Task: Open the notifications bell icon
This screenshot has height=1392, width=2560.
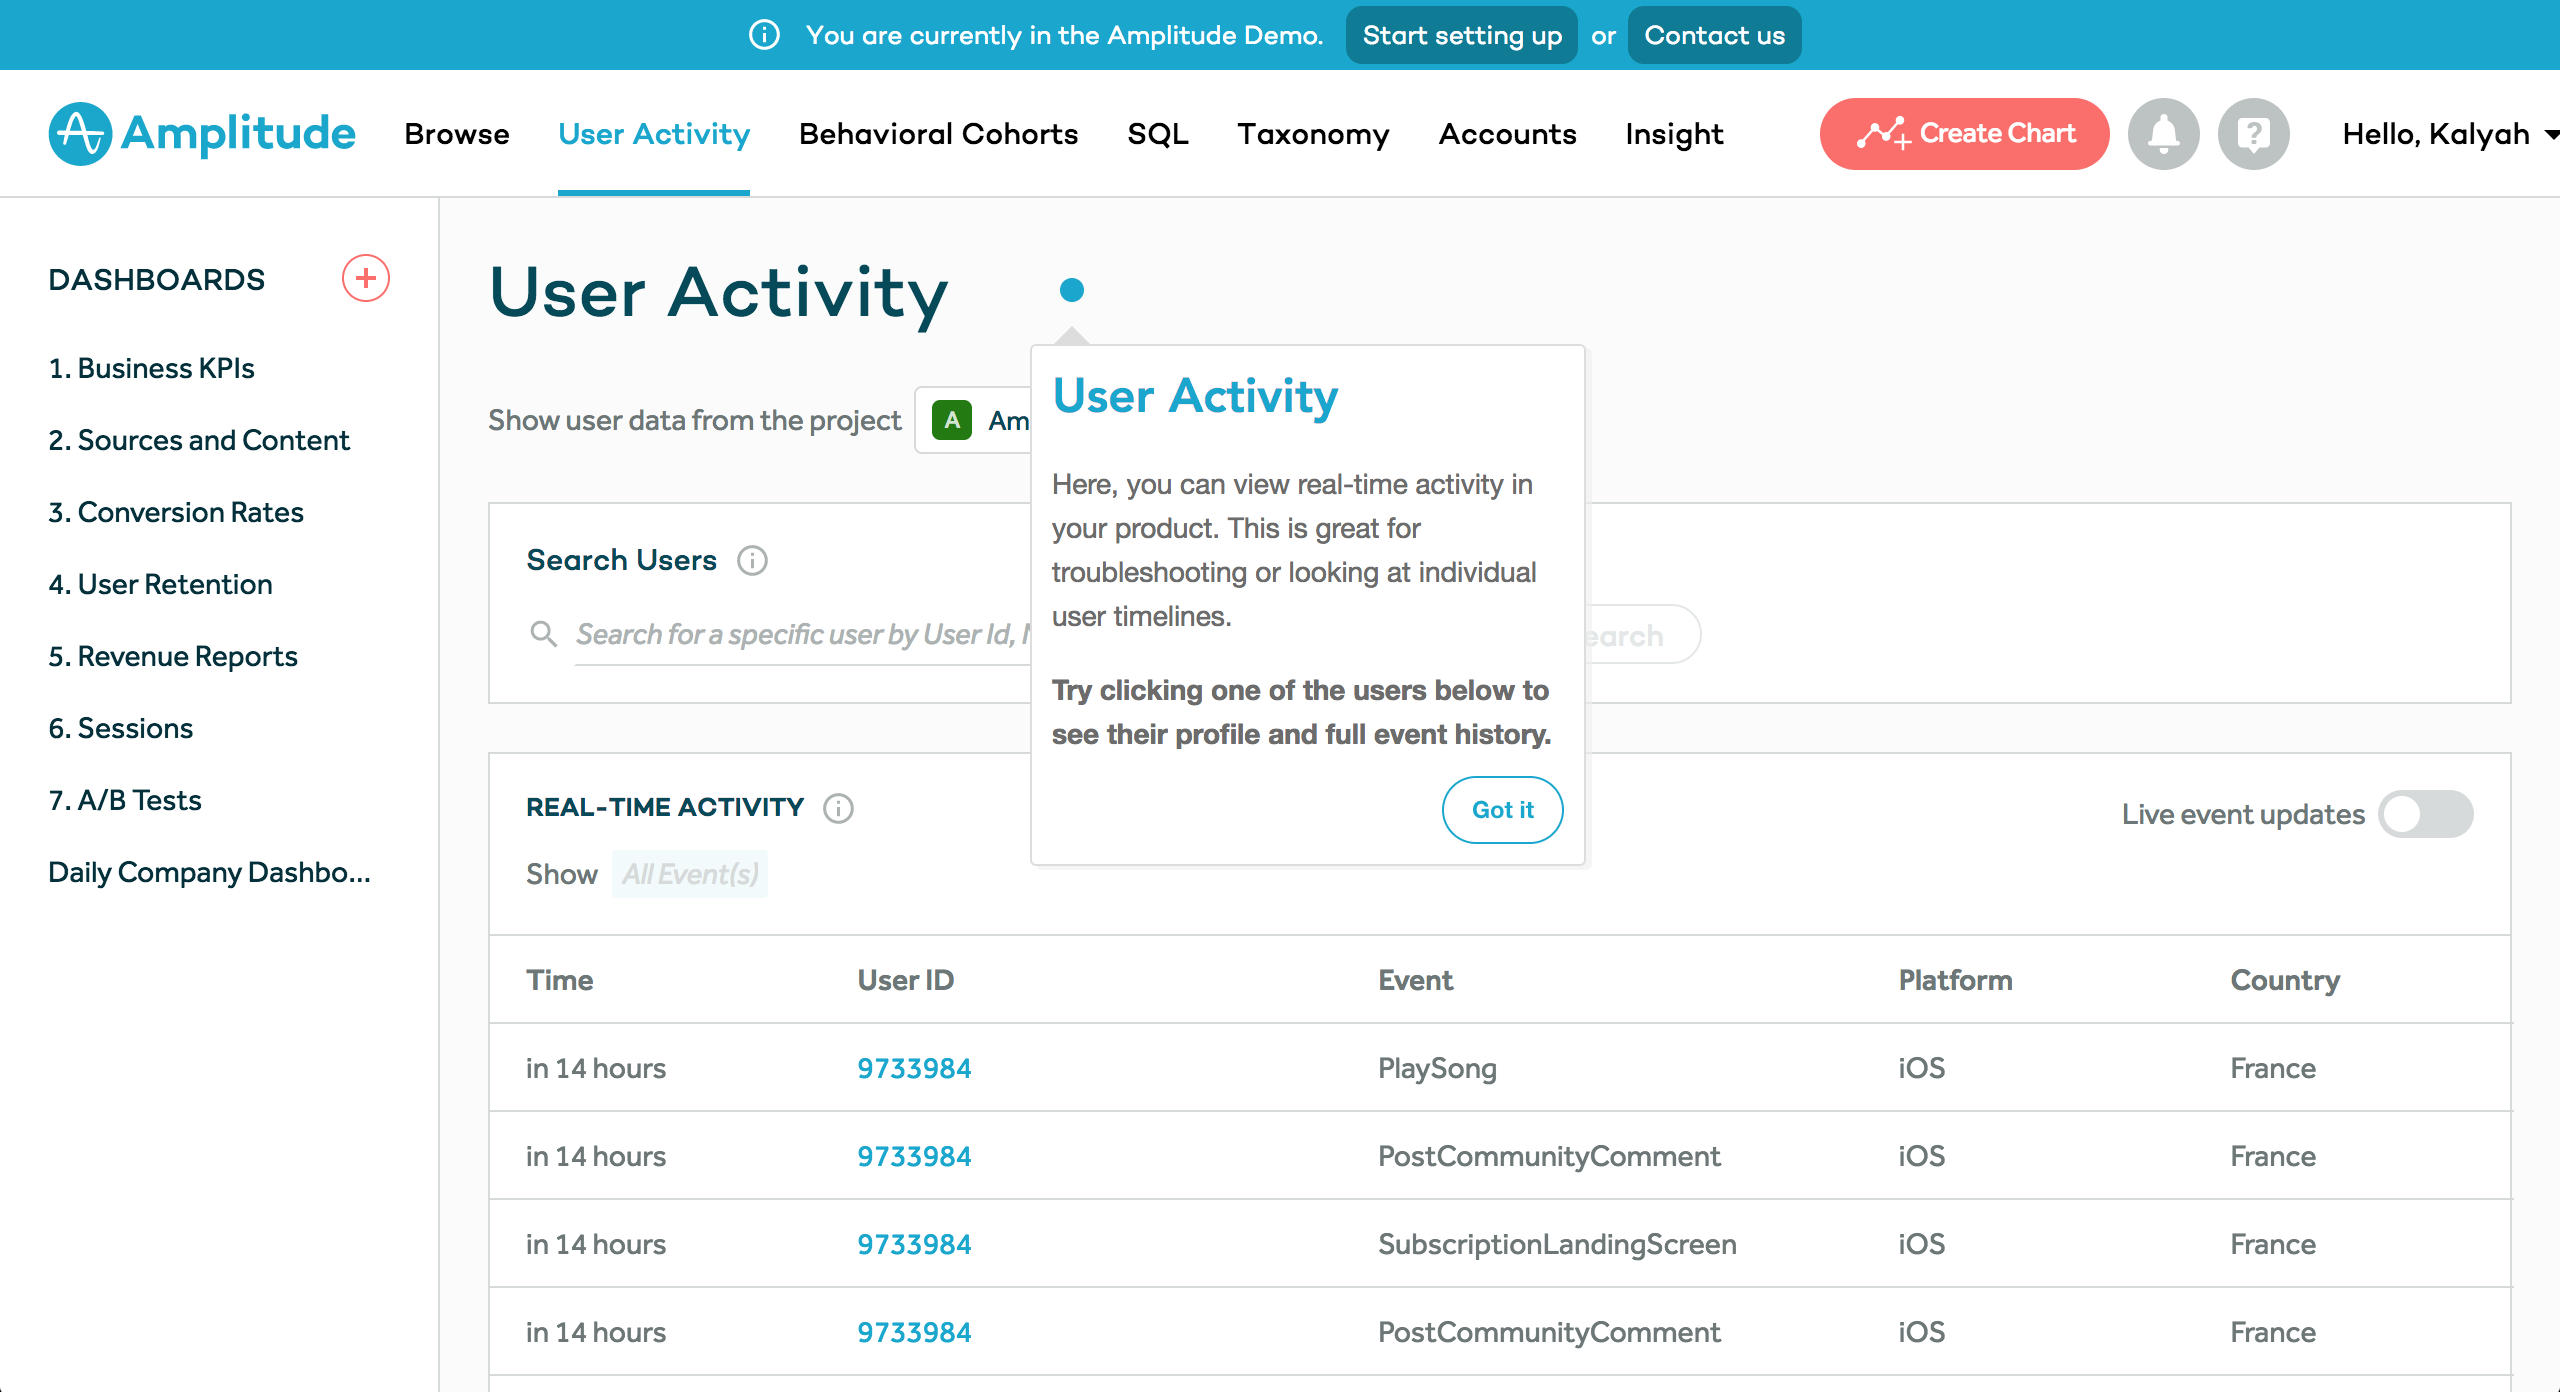Action: [x=2163, y=134]
